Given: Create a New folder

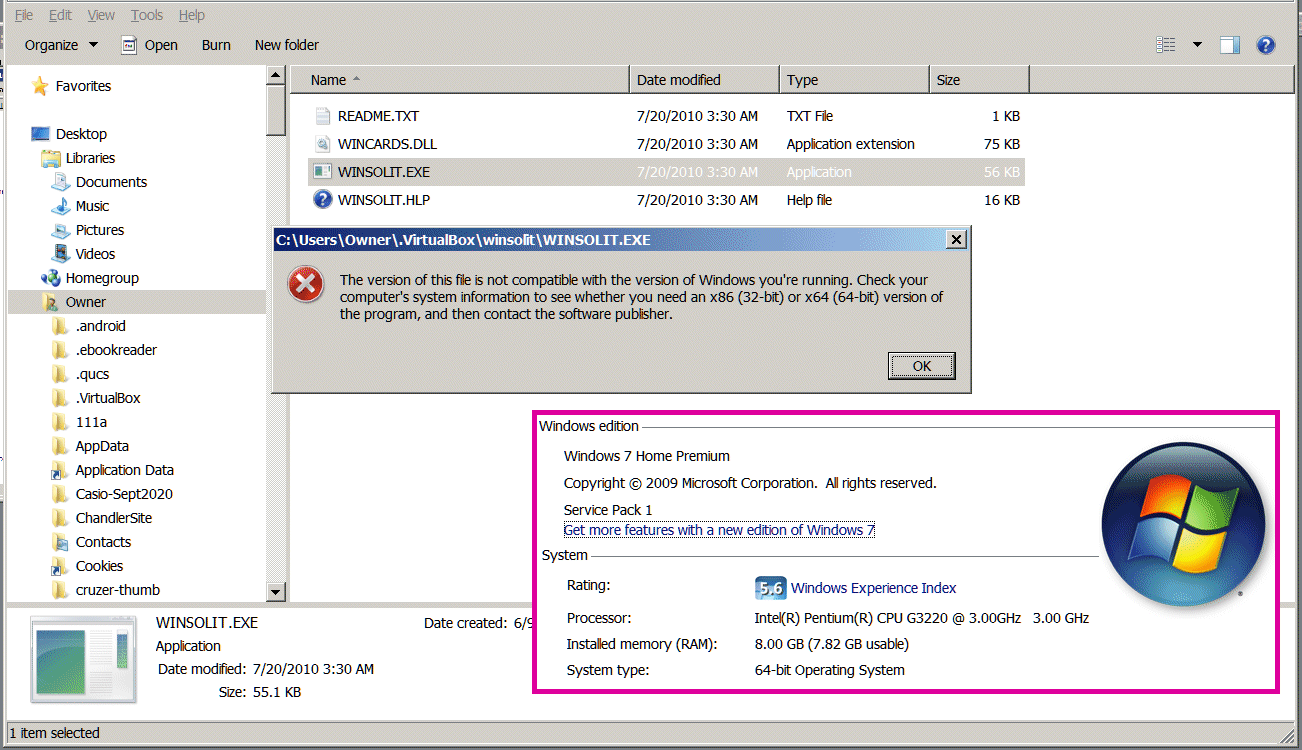Looking at the screenshot, I should coord(287,45).
